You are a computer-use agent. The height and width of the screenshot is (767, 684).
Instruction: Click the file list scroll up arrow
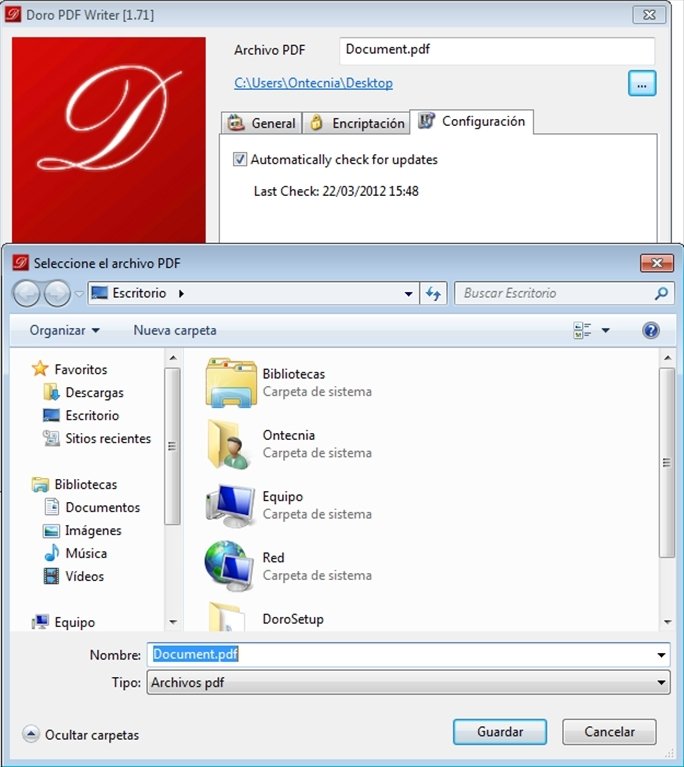pyautogui.click(x=667, y=358)
